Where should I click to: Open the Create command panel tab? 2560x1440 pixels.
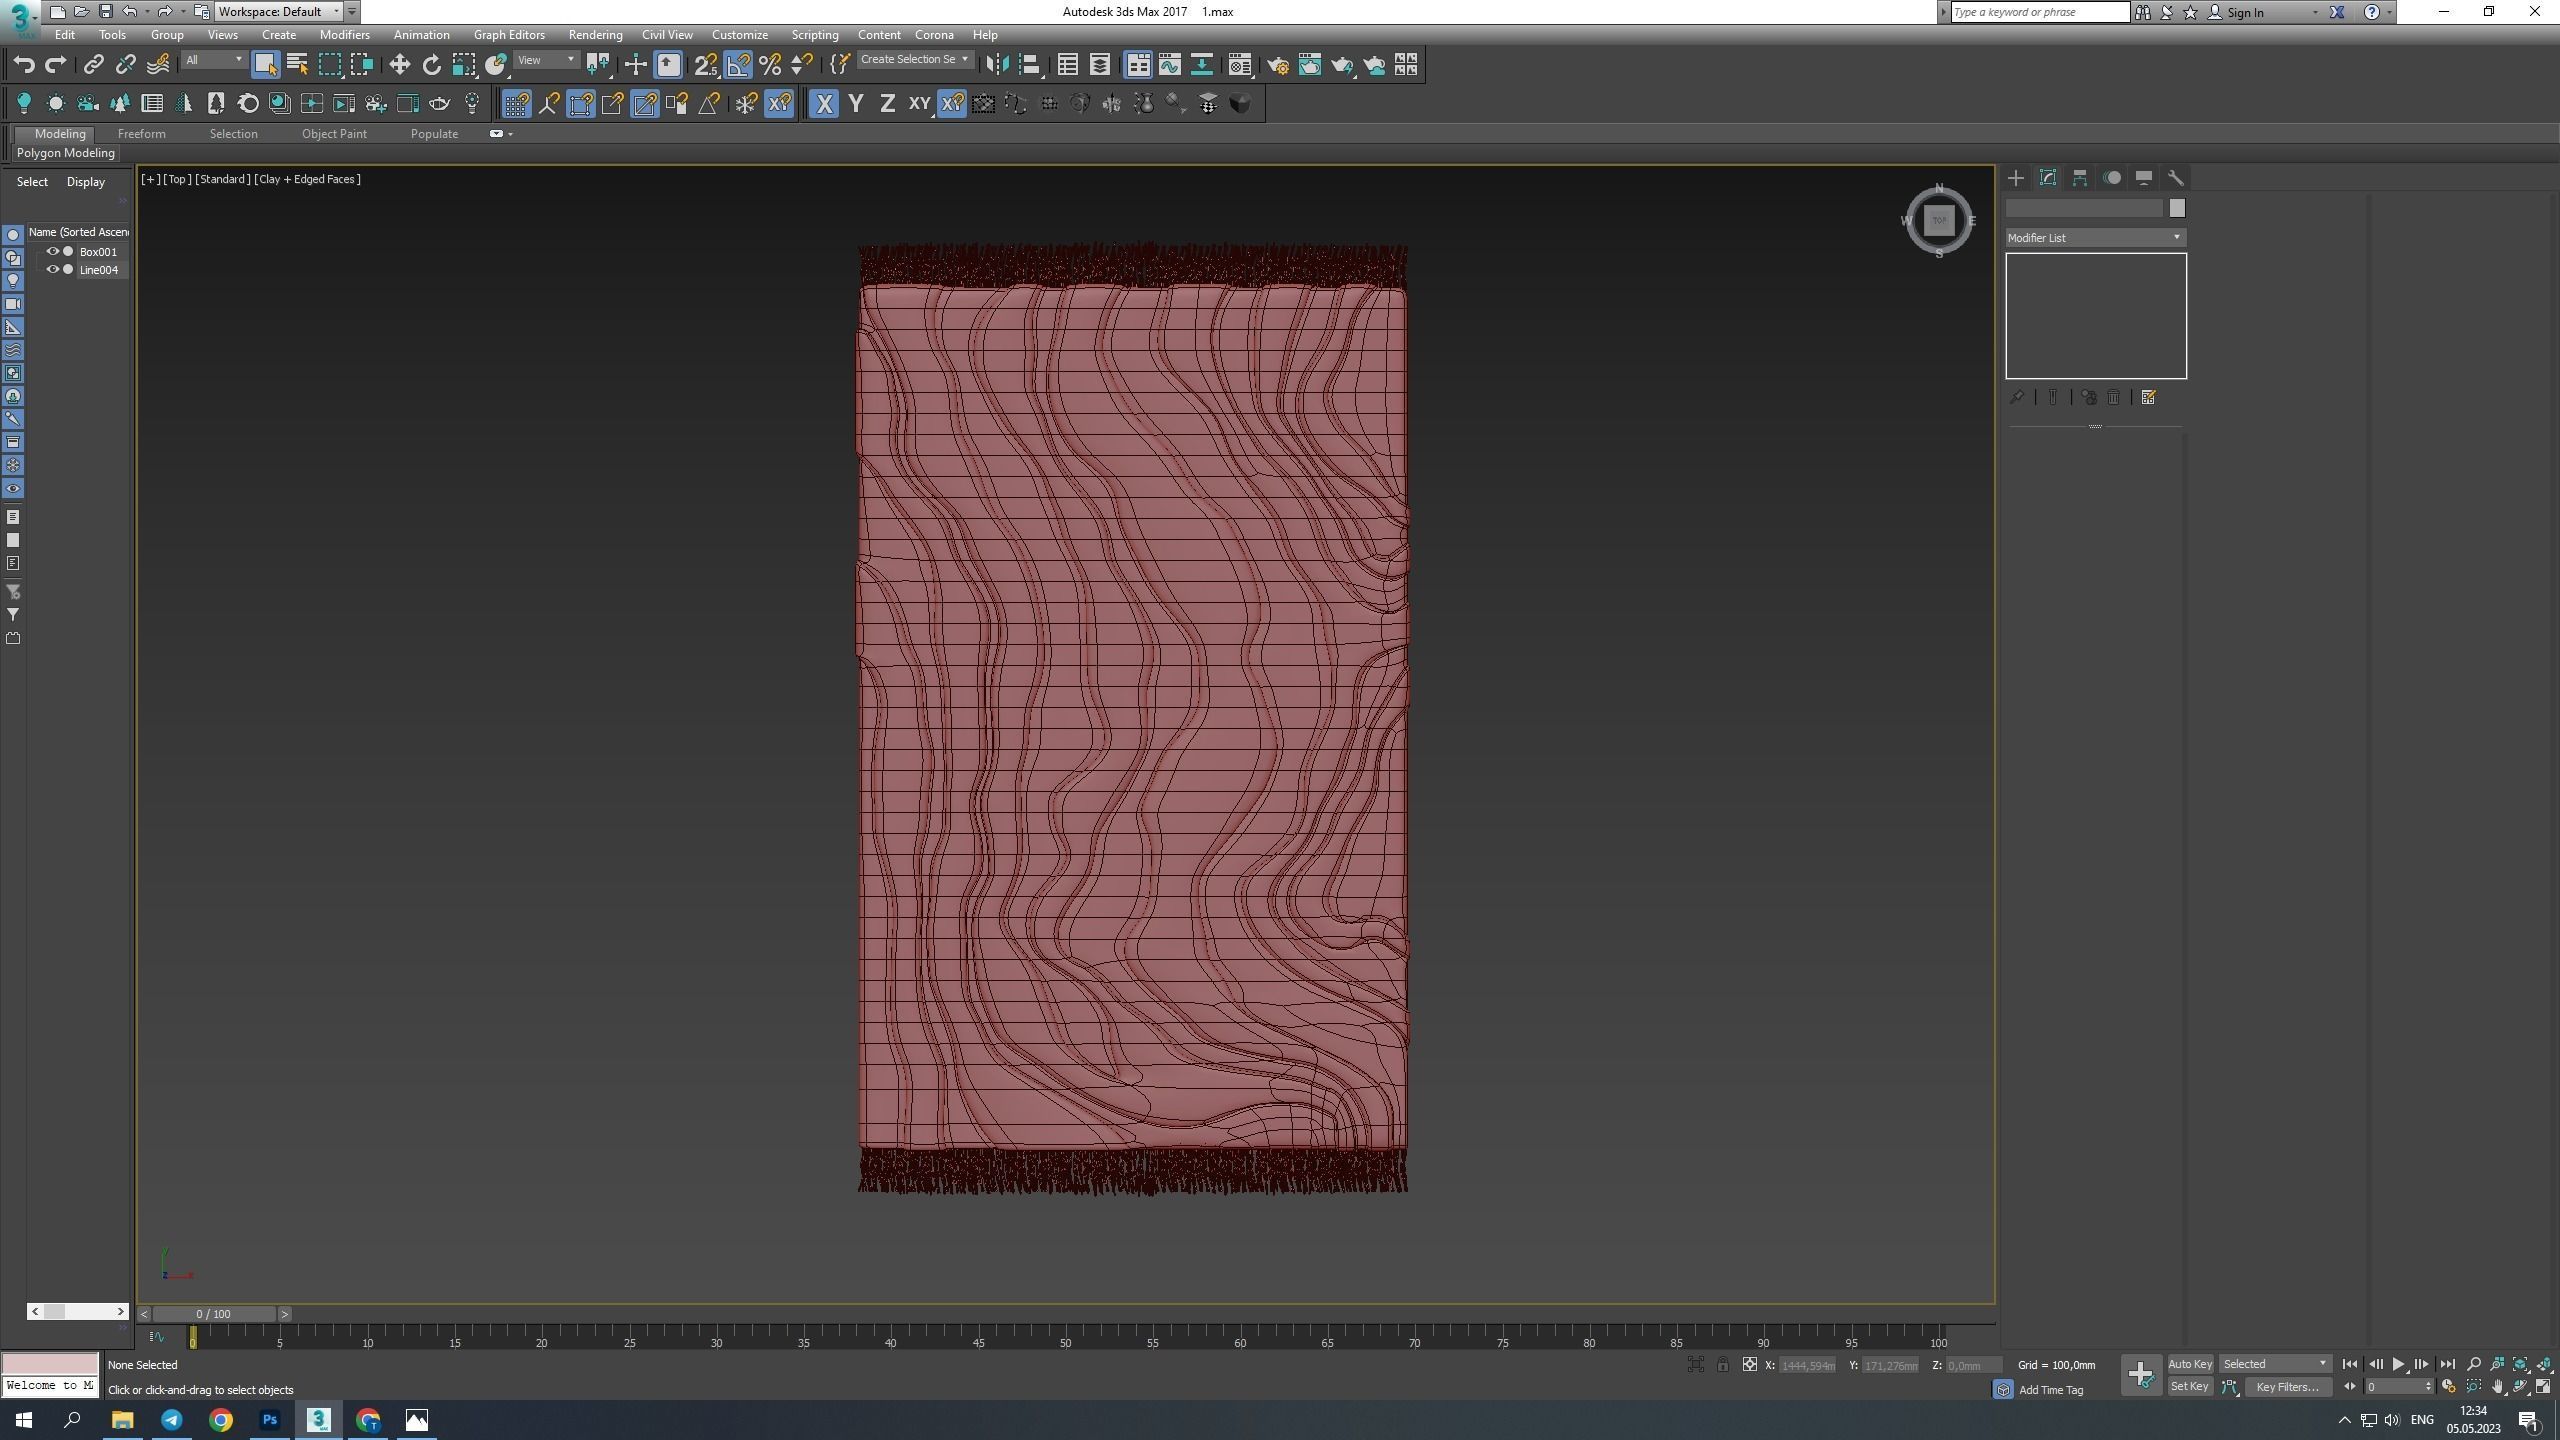coord(2016,178)
